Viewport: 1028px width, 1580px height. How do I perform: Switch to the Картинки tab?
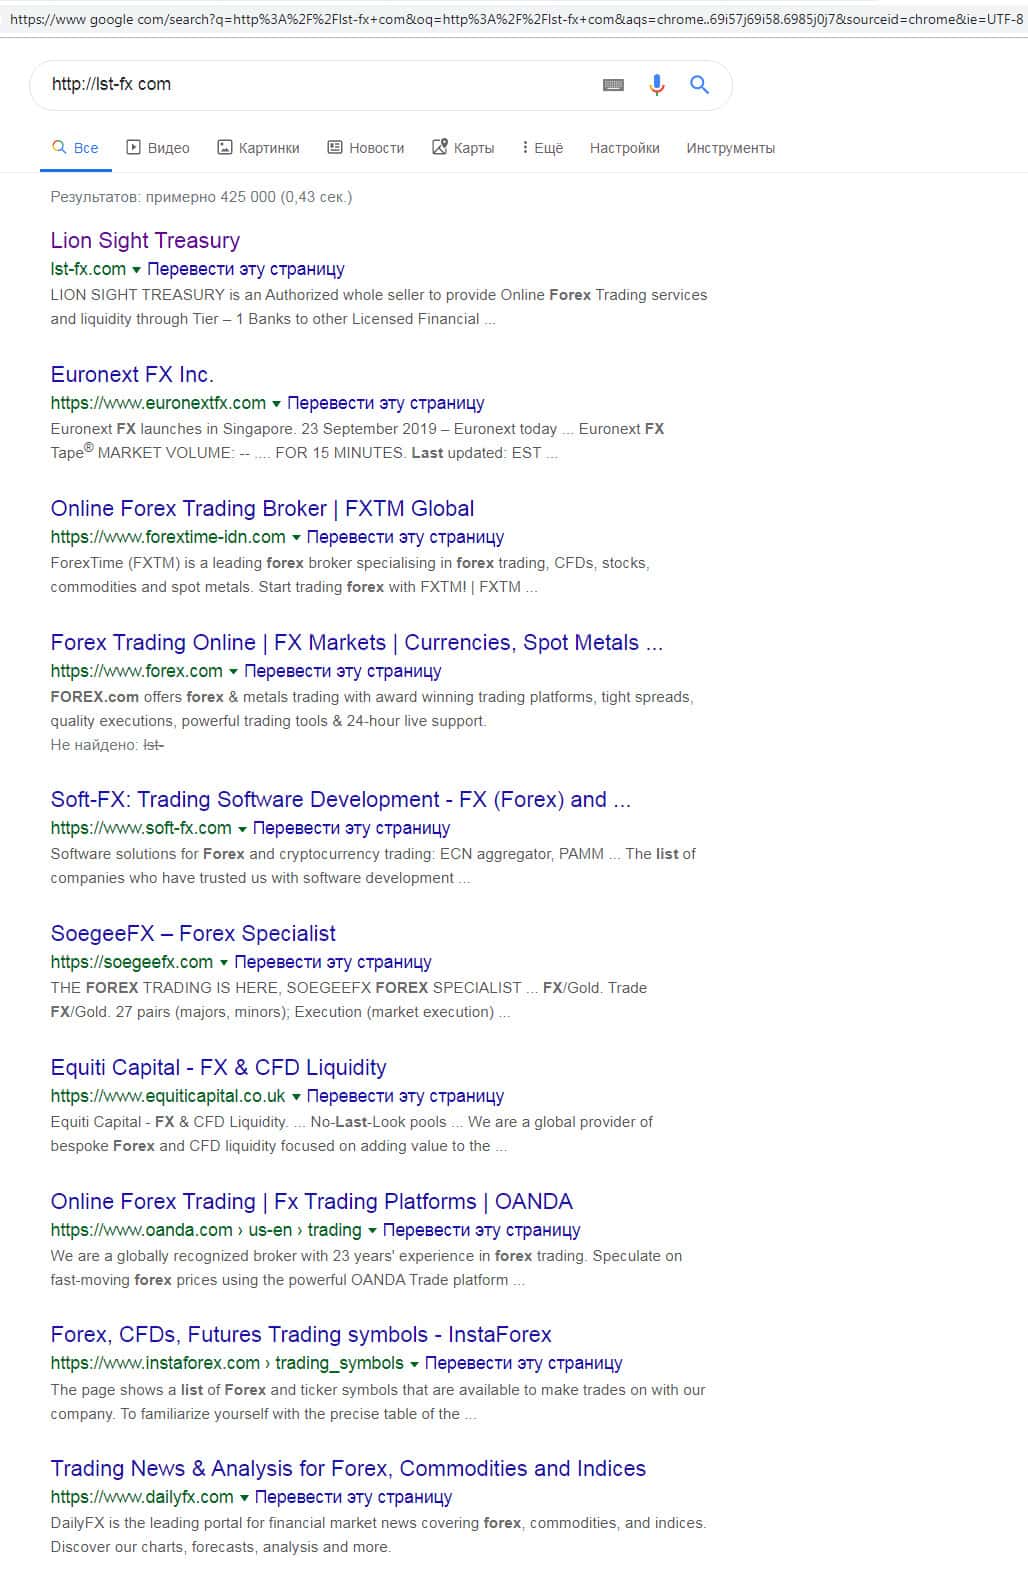pos(258,148)
